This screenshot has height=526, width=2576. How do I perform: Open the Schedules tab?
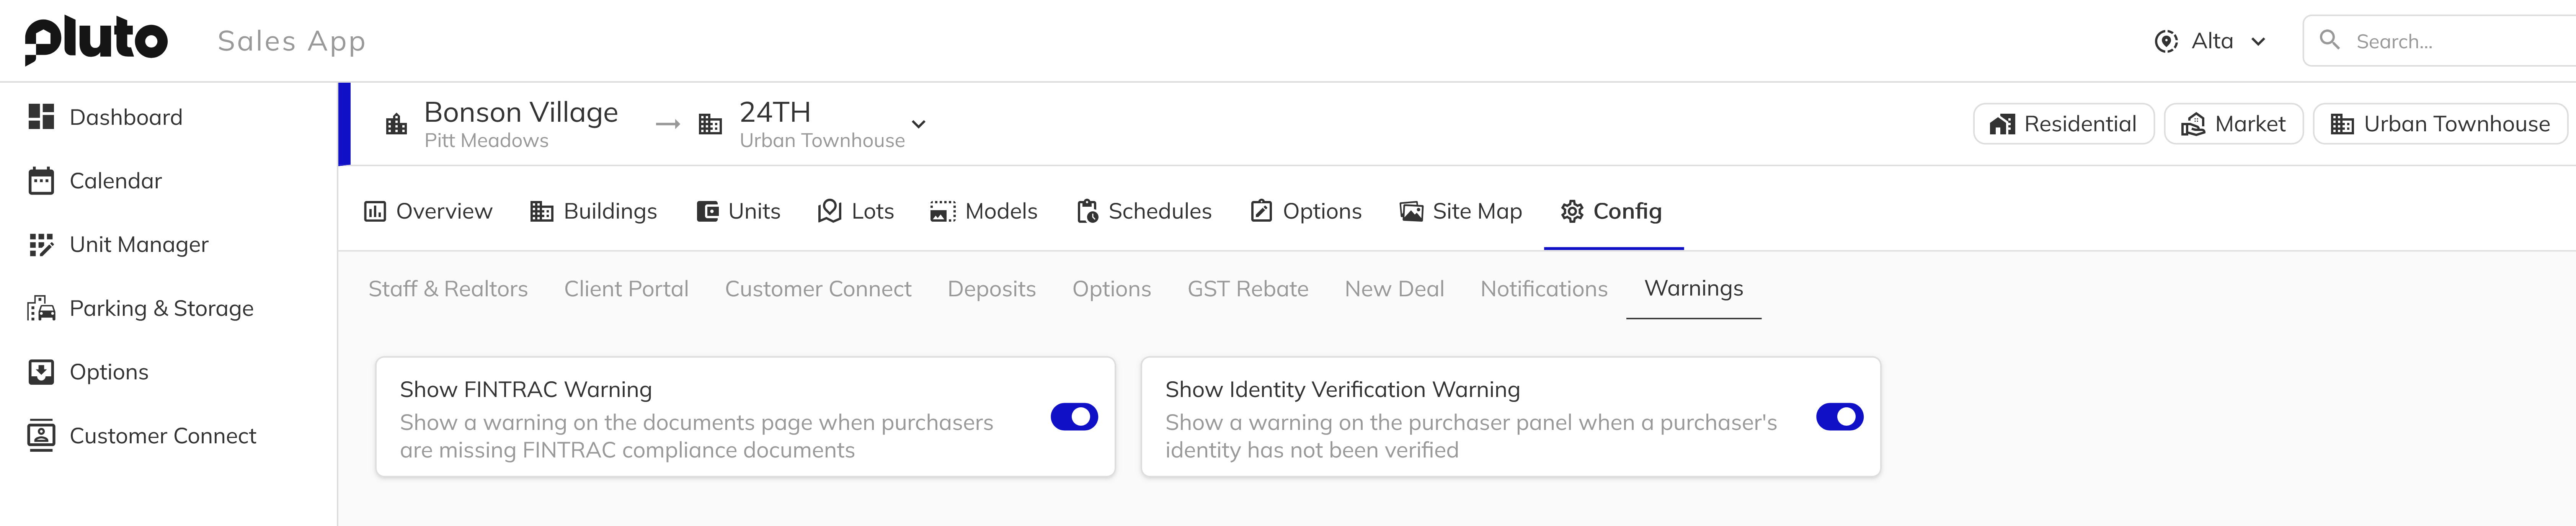(1144, 211)
